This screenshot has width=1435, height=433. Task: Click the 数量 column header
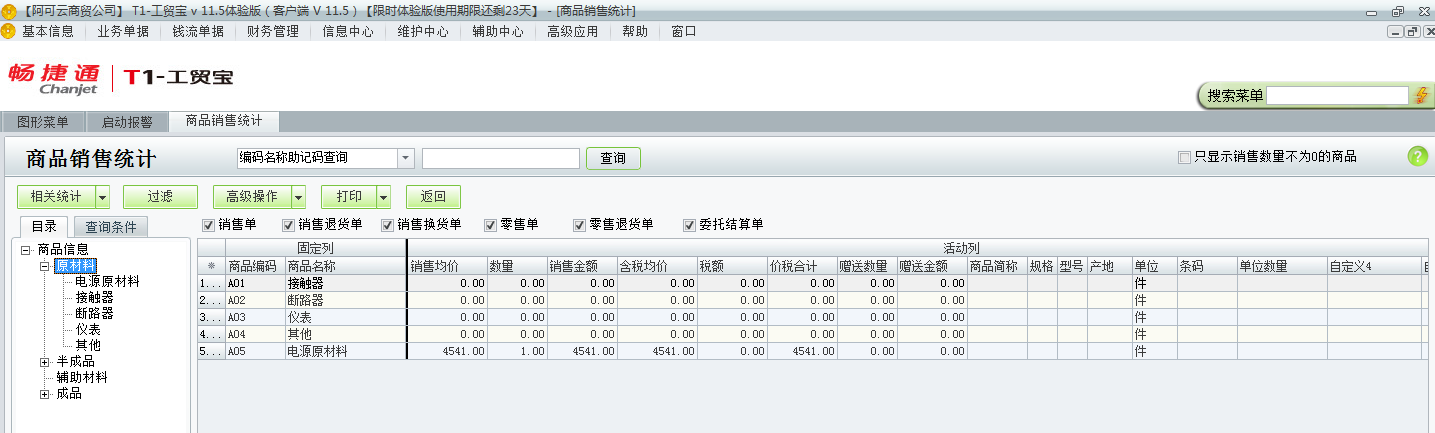[x=517, y=267]
